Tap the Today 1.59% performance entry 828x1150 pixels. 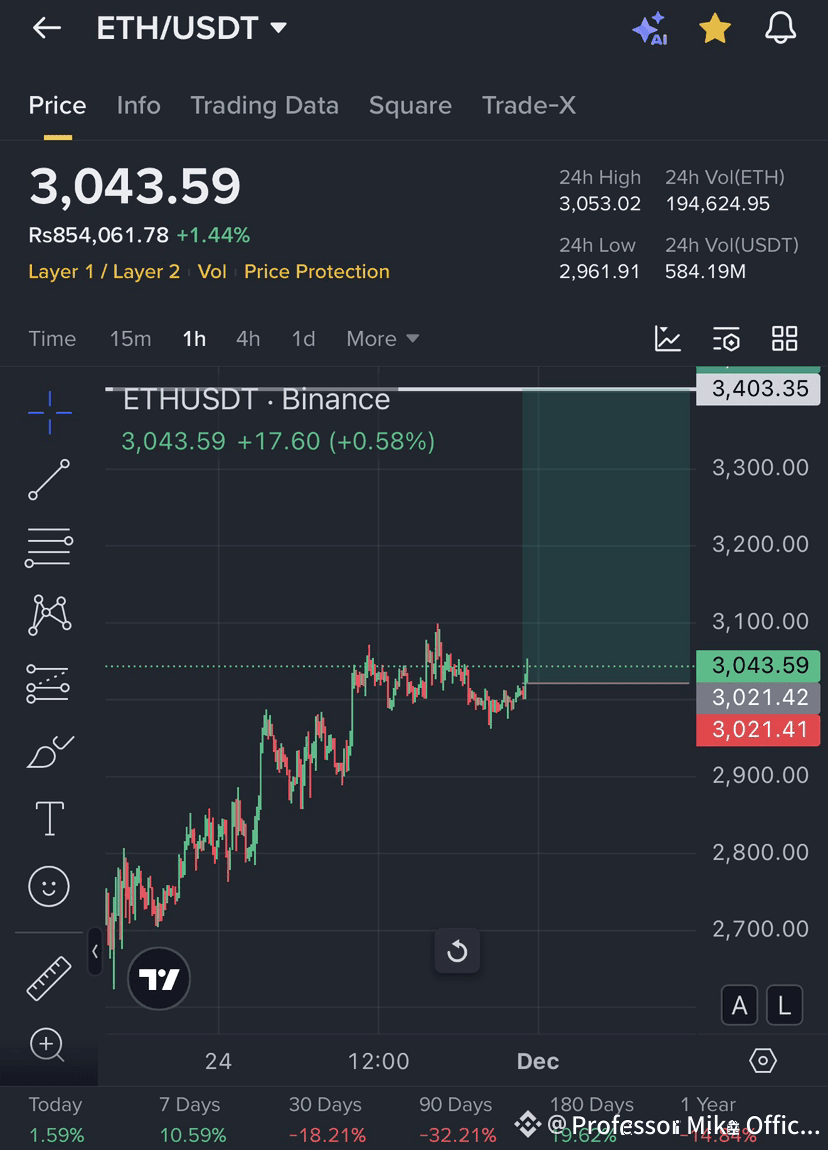56,1120
